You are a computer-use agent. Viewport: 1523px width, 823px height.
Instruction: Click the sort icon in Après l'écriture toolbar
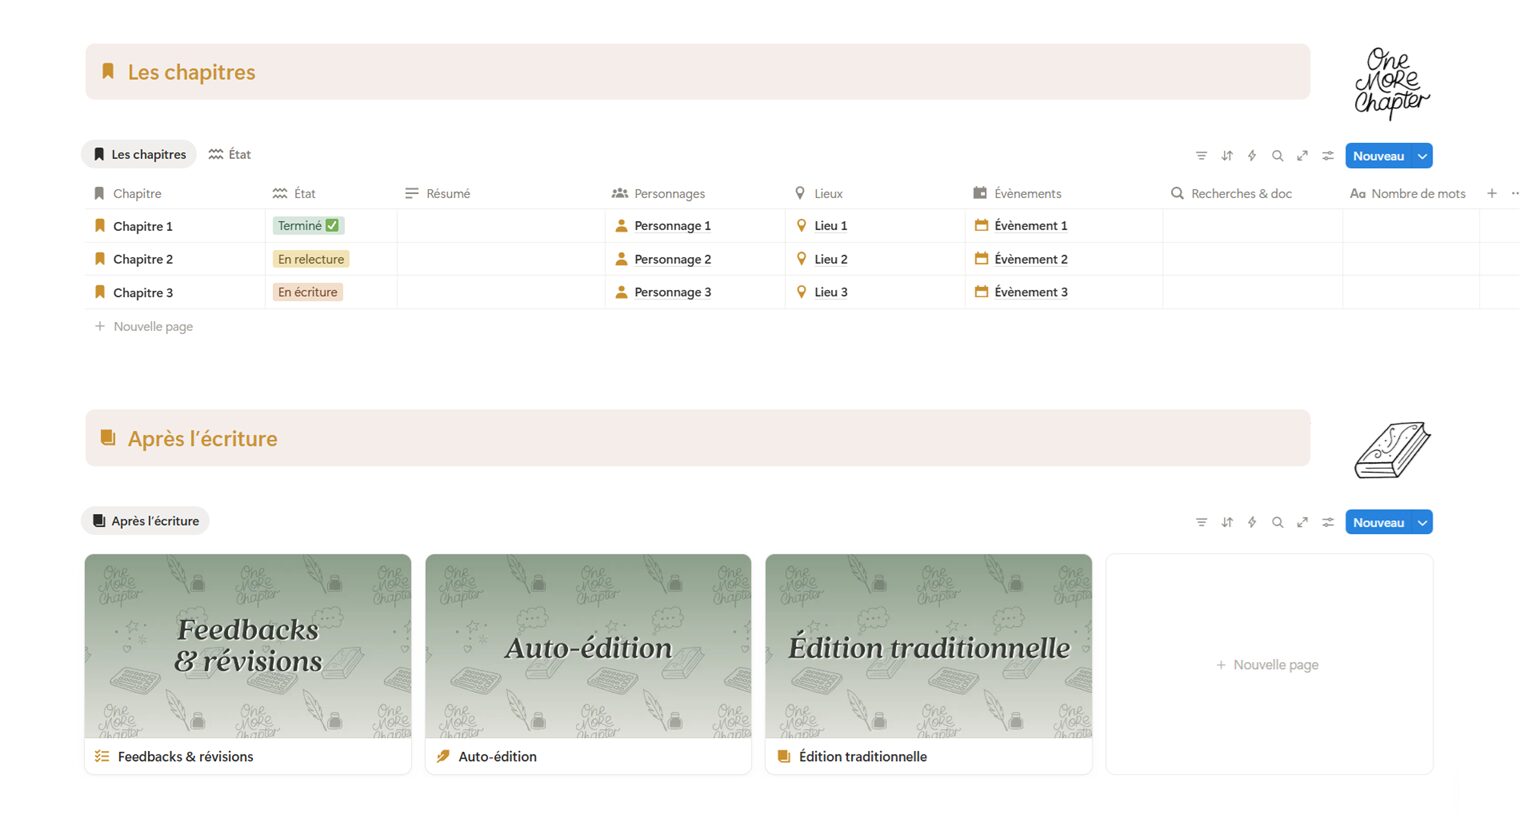click(x=1227, y=522)
